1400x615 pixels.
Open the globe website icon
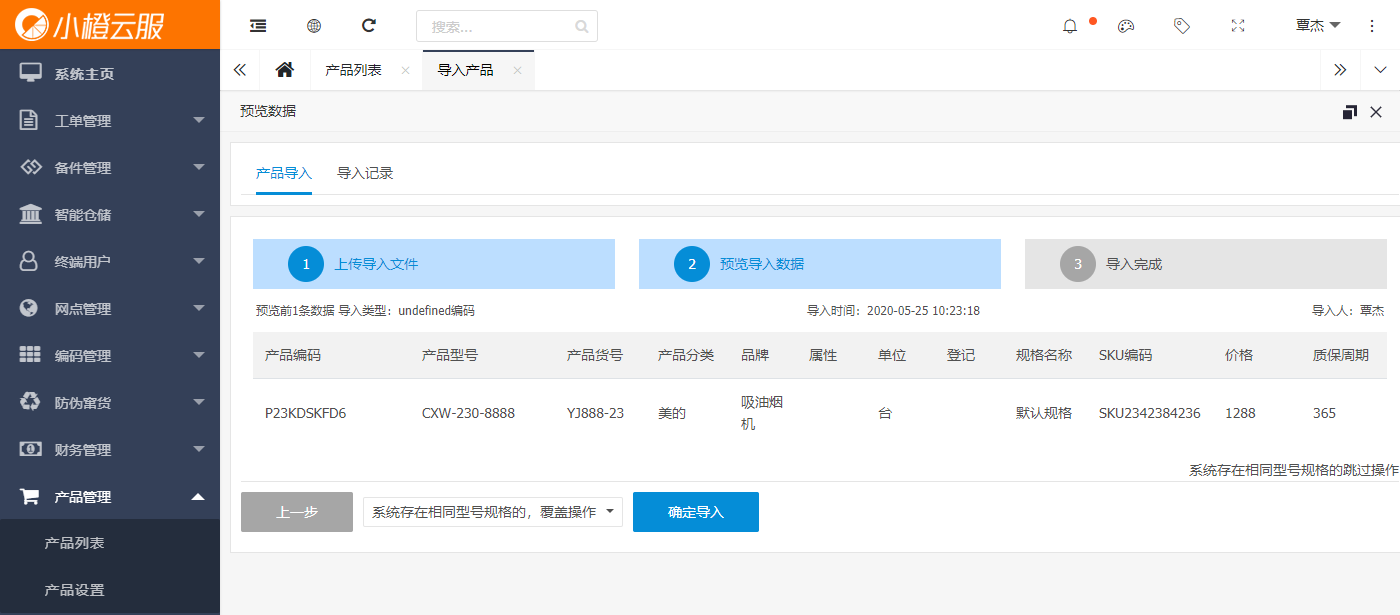(x=314, y=26)
